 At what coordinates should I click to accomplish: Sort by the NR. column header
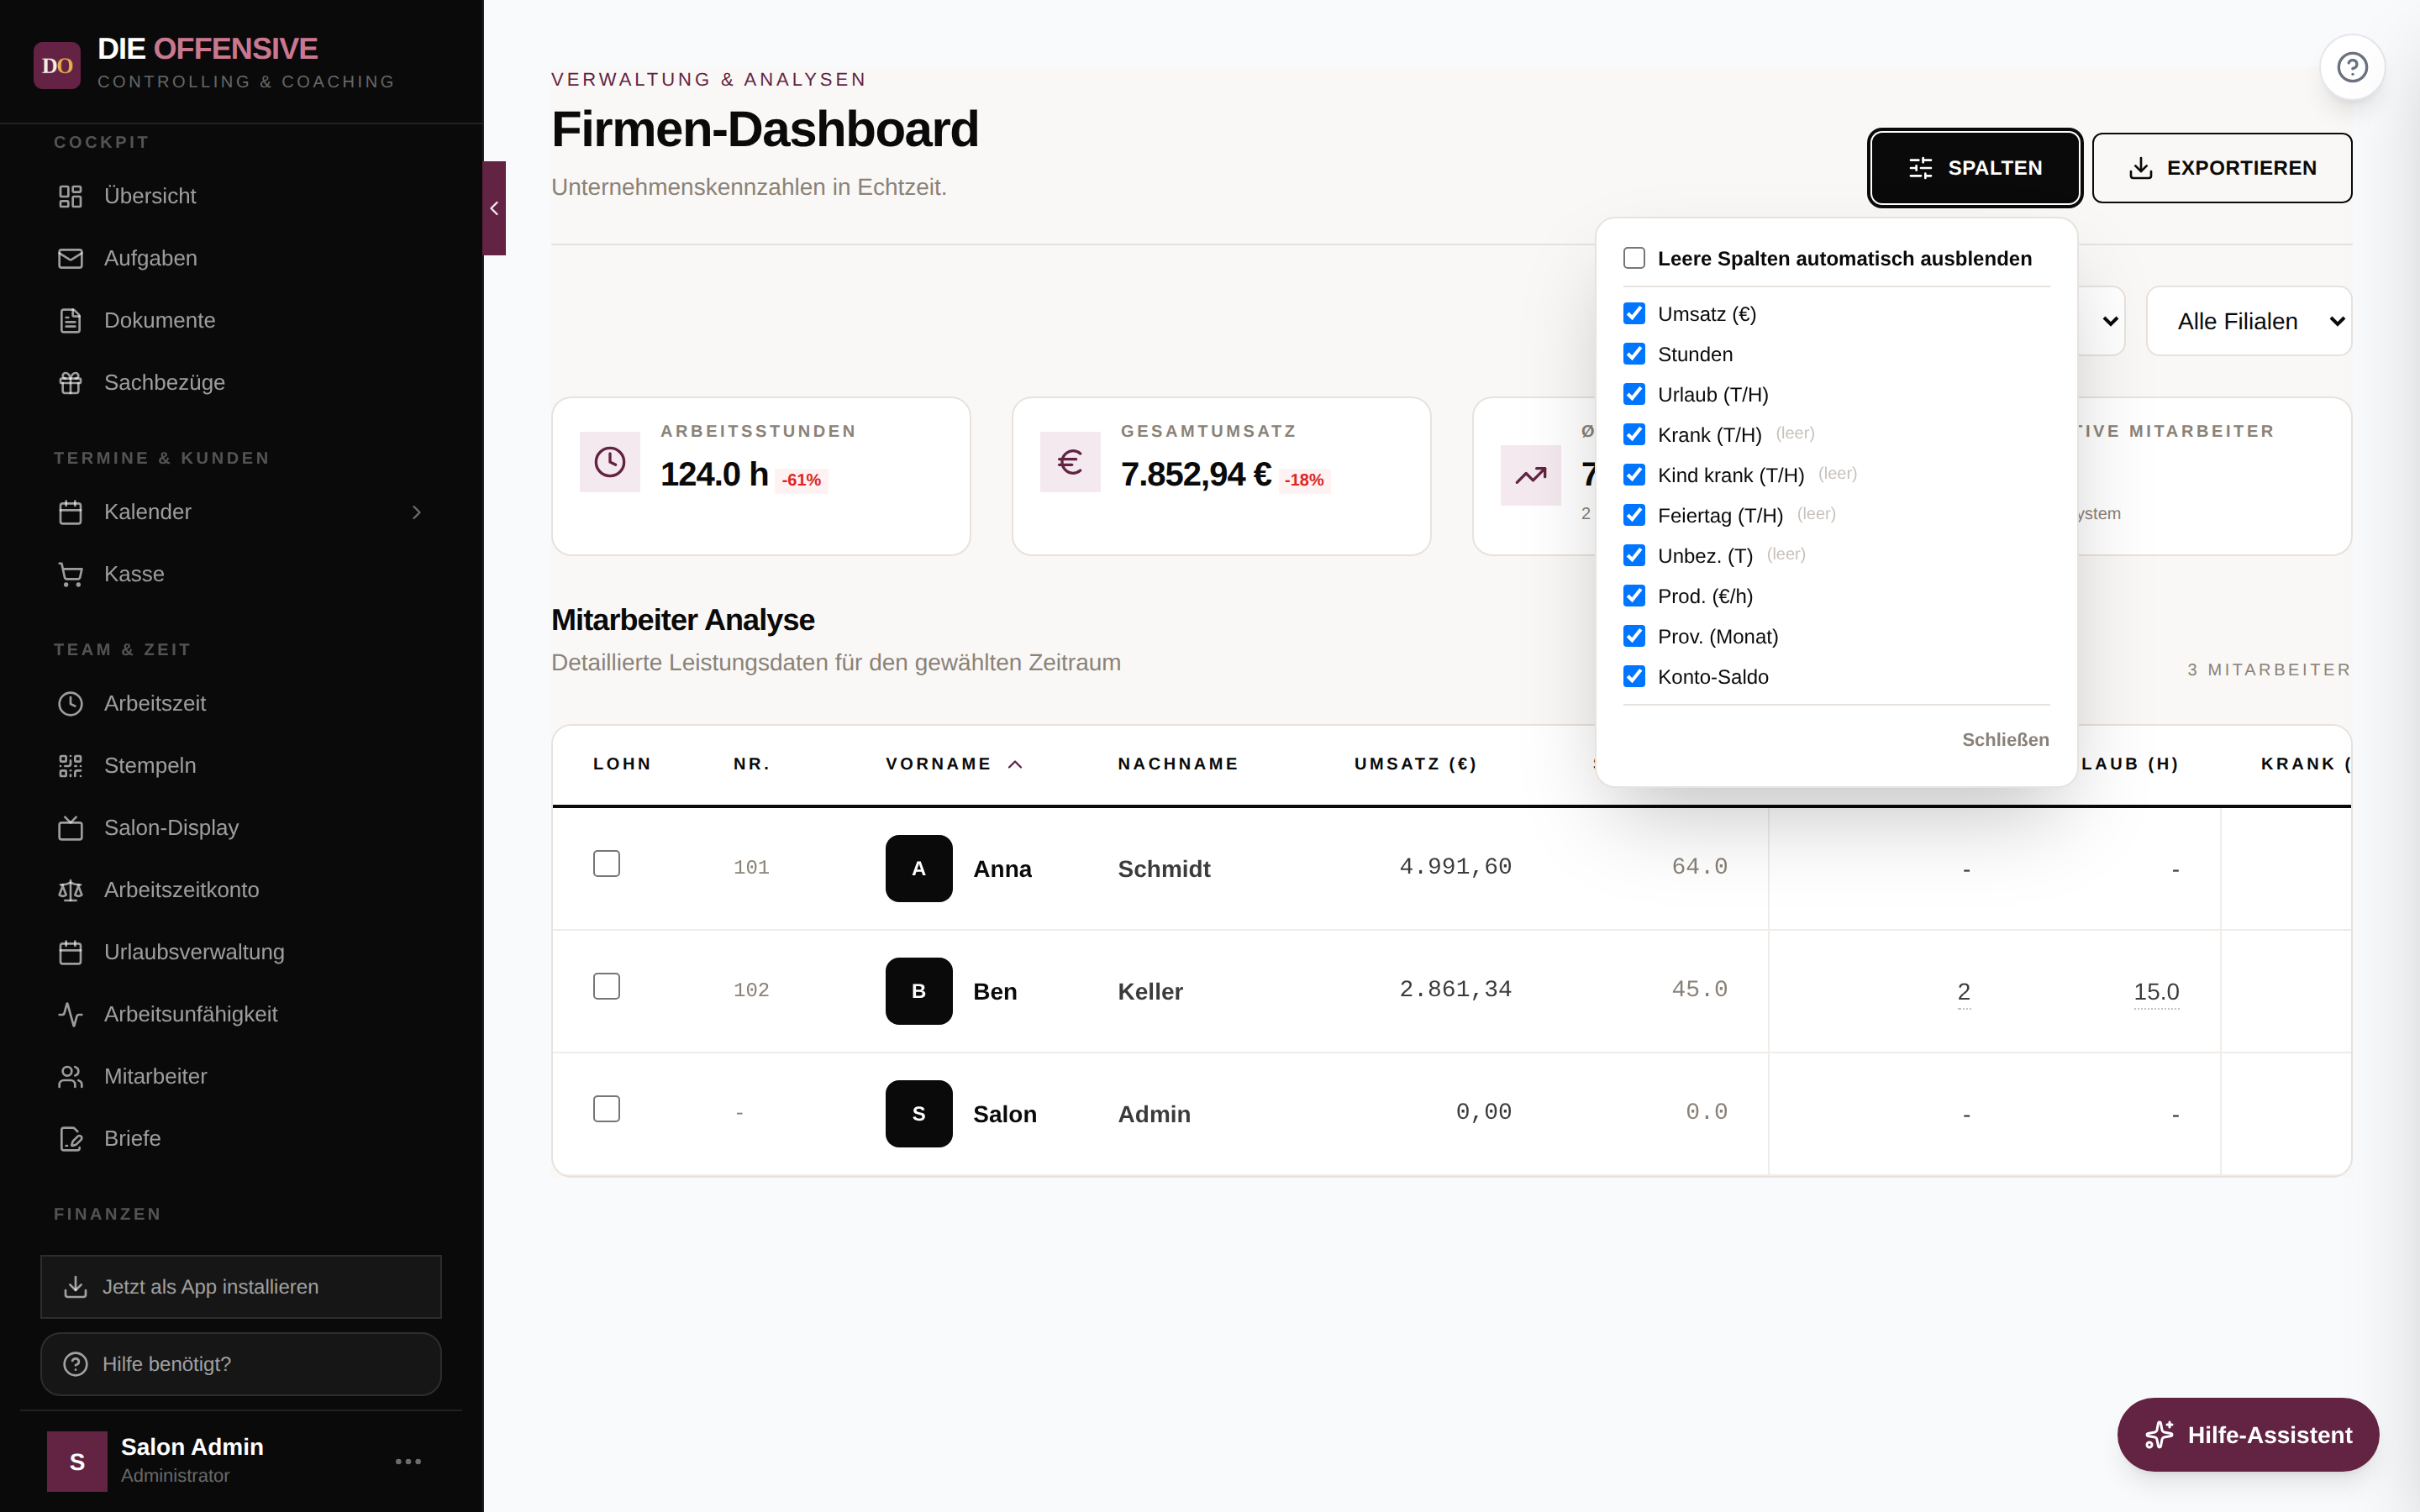[752, 764]
